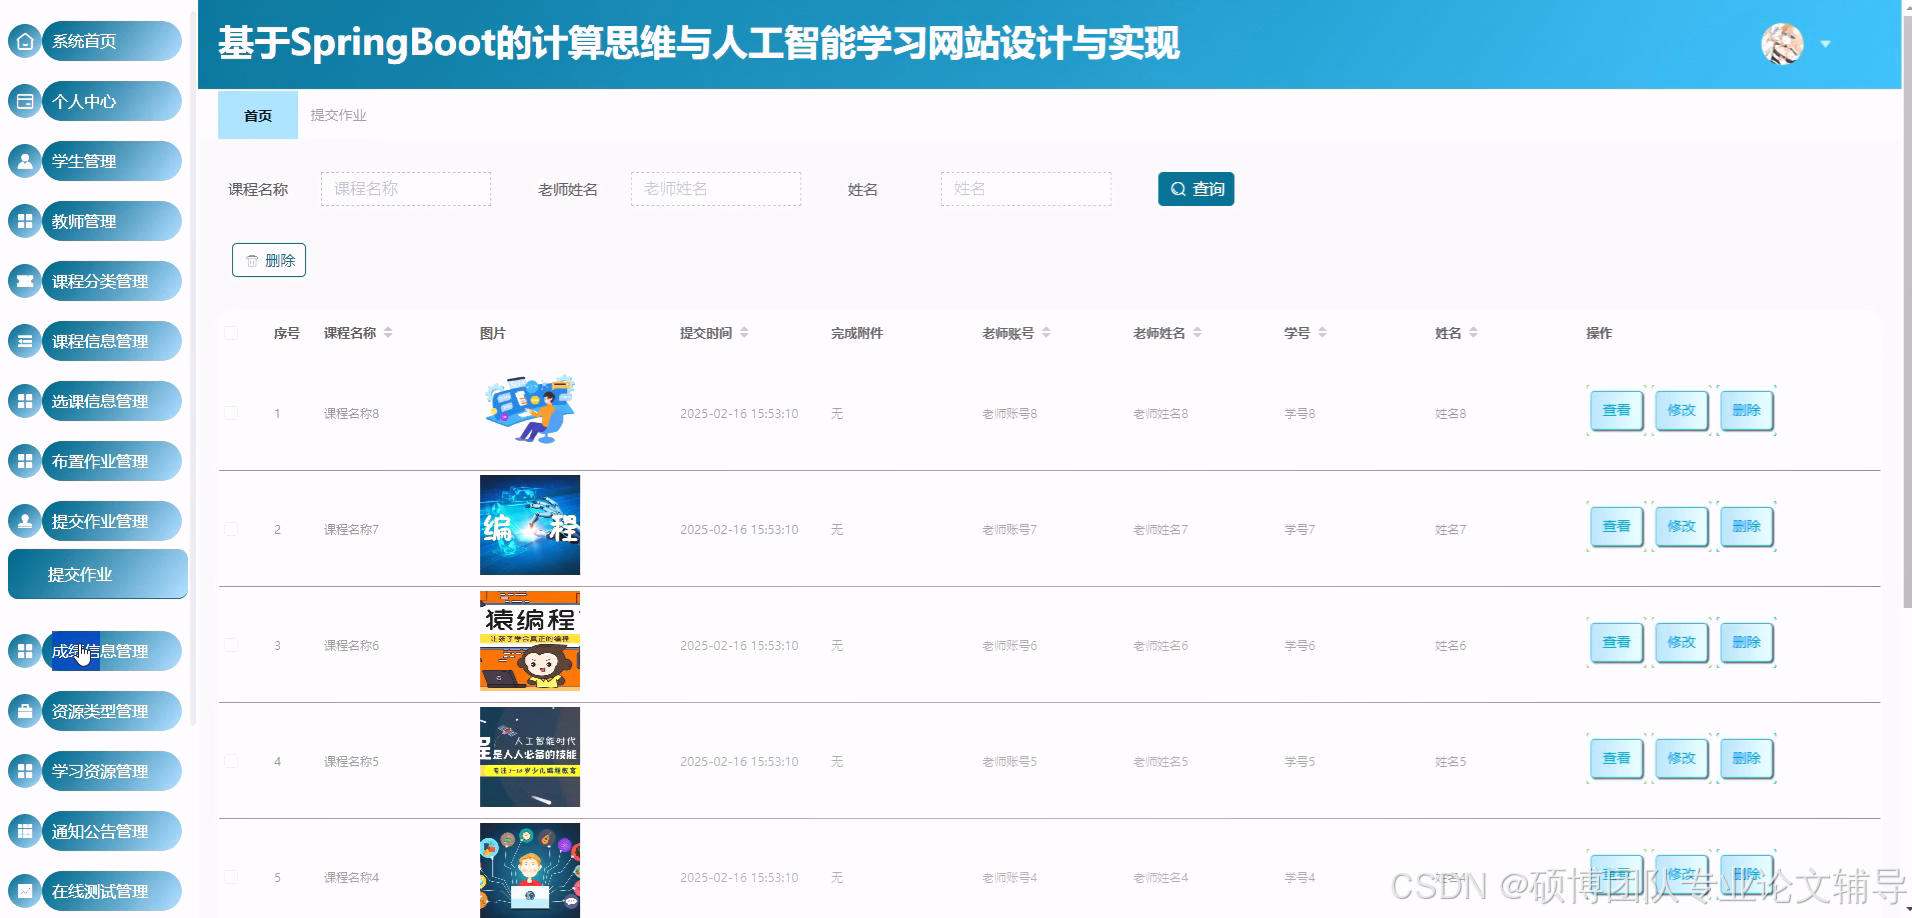Click 查看 for 课程名称7 row
This screenshot has width=1912, height=918.
click(1616, 526)
